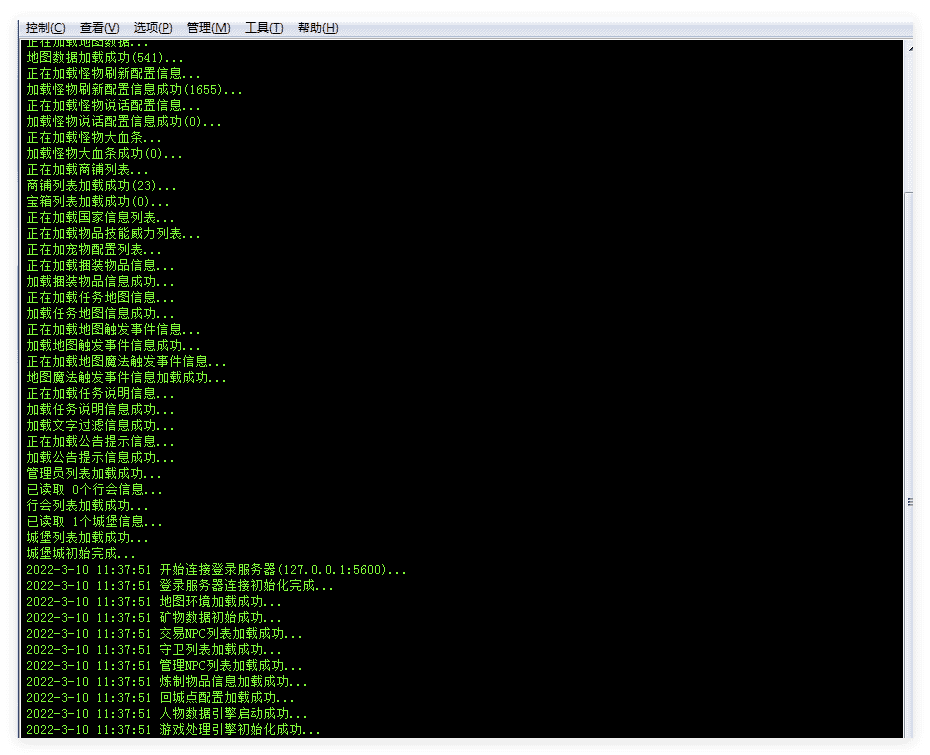Screen dimensions: 930x755
Task: Click log line 正在加载捆装物品信息...
Action: tap(100, 266)
